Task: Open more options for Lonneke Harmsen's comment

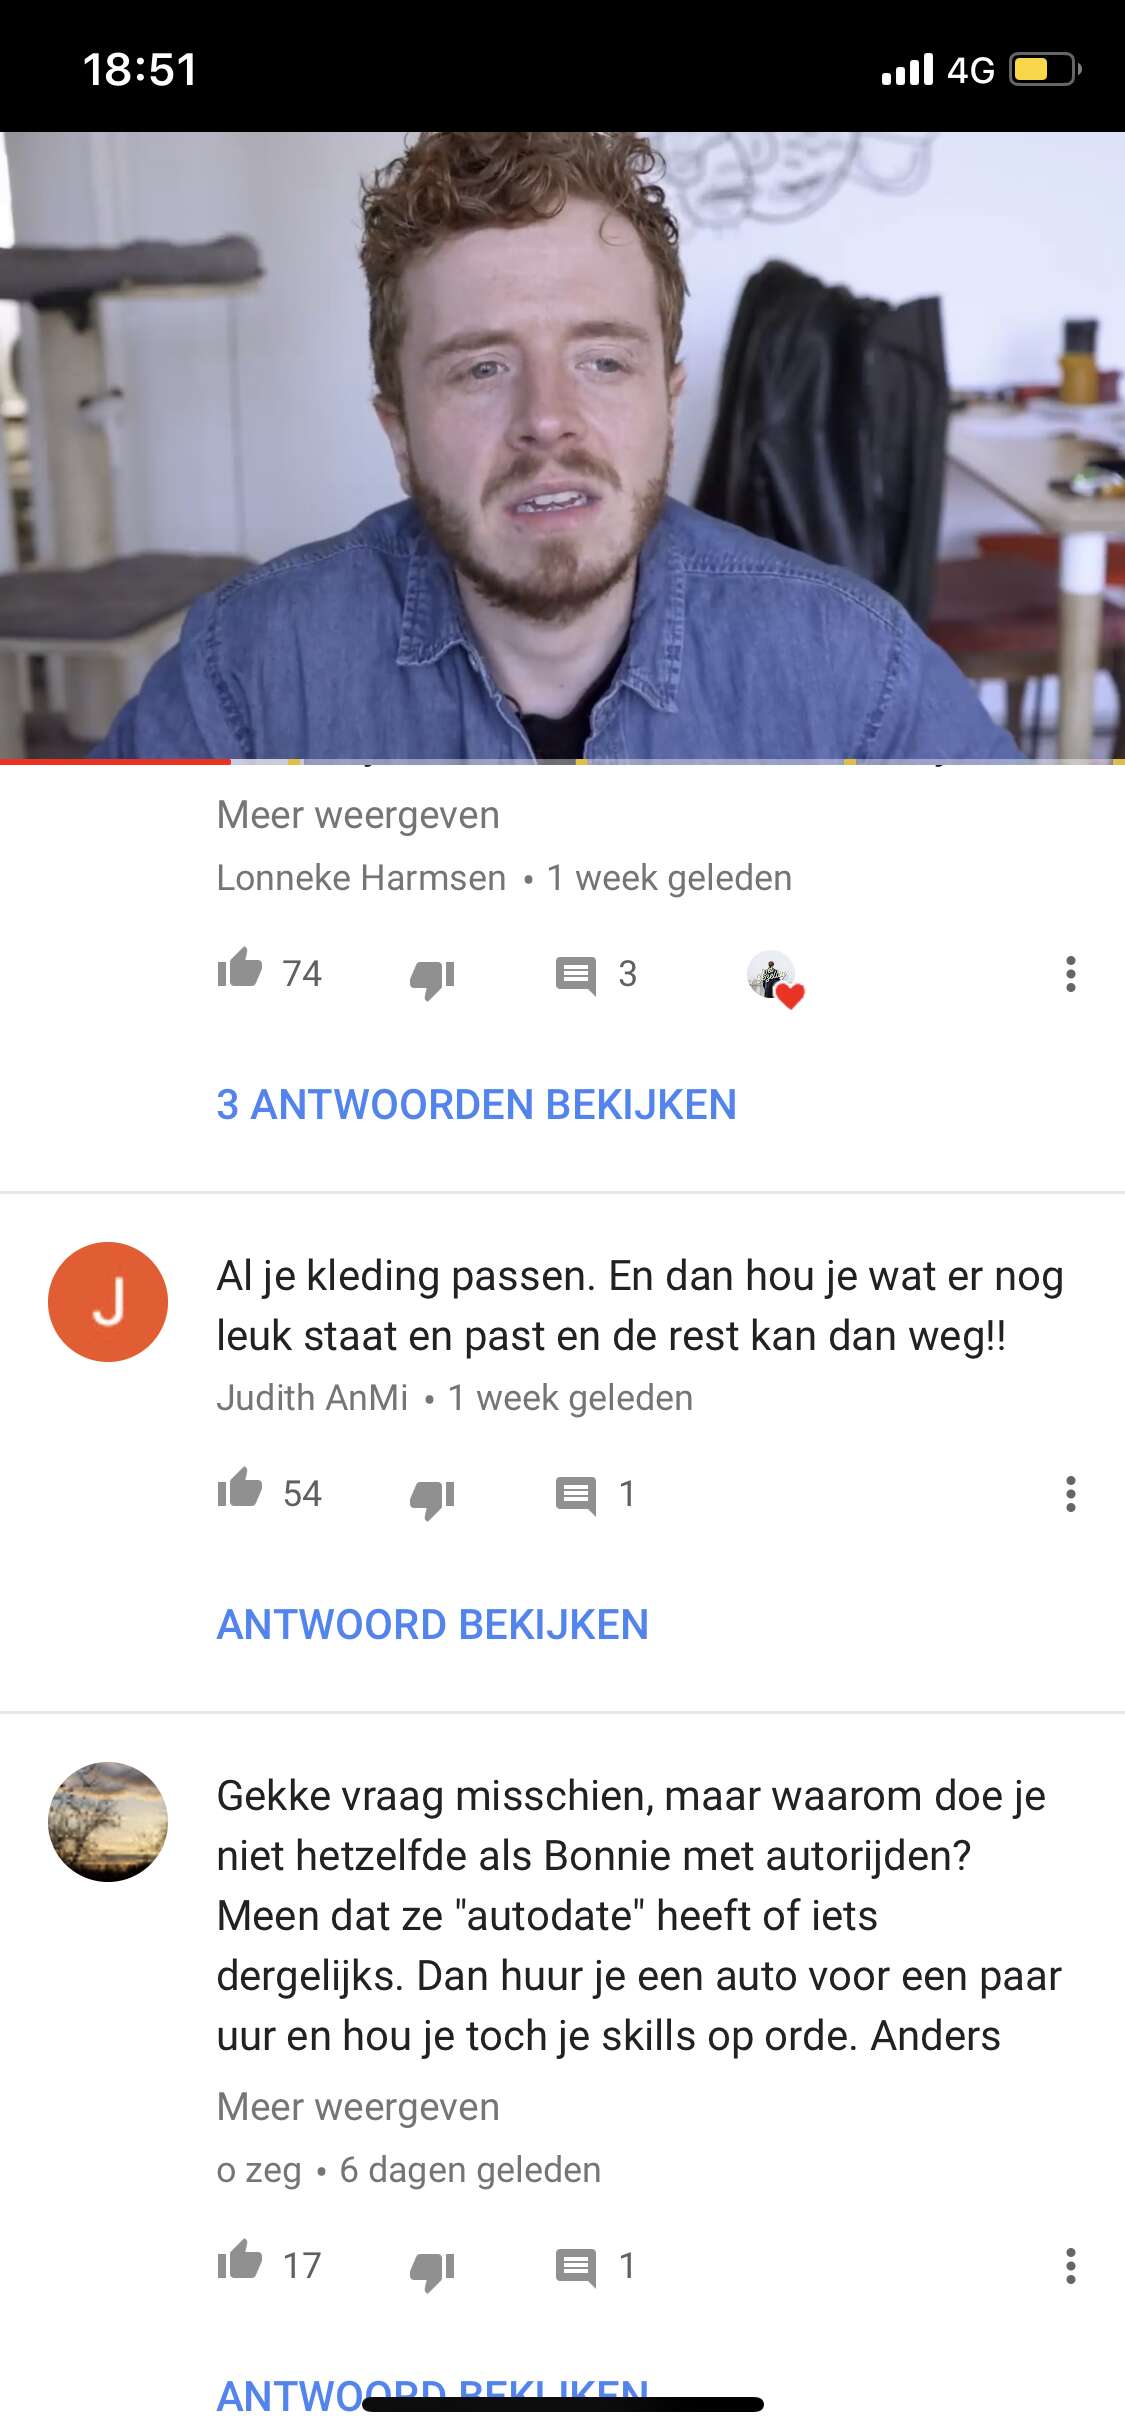Action: 1070,973
